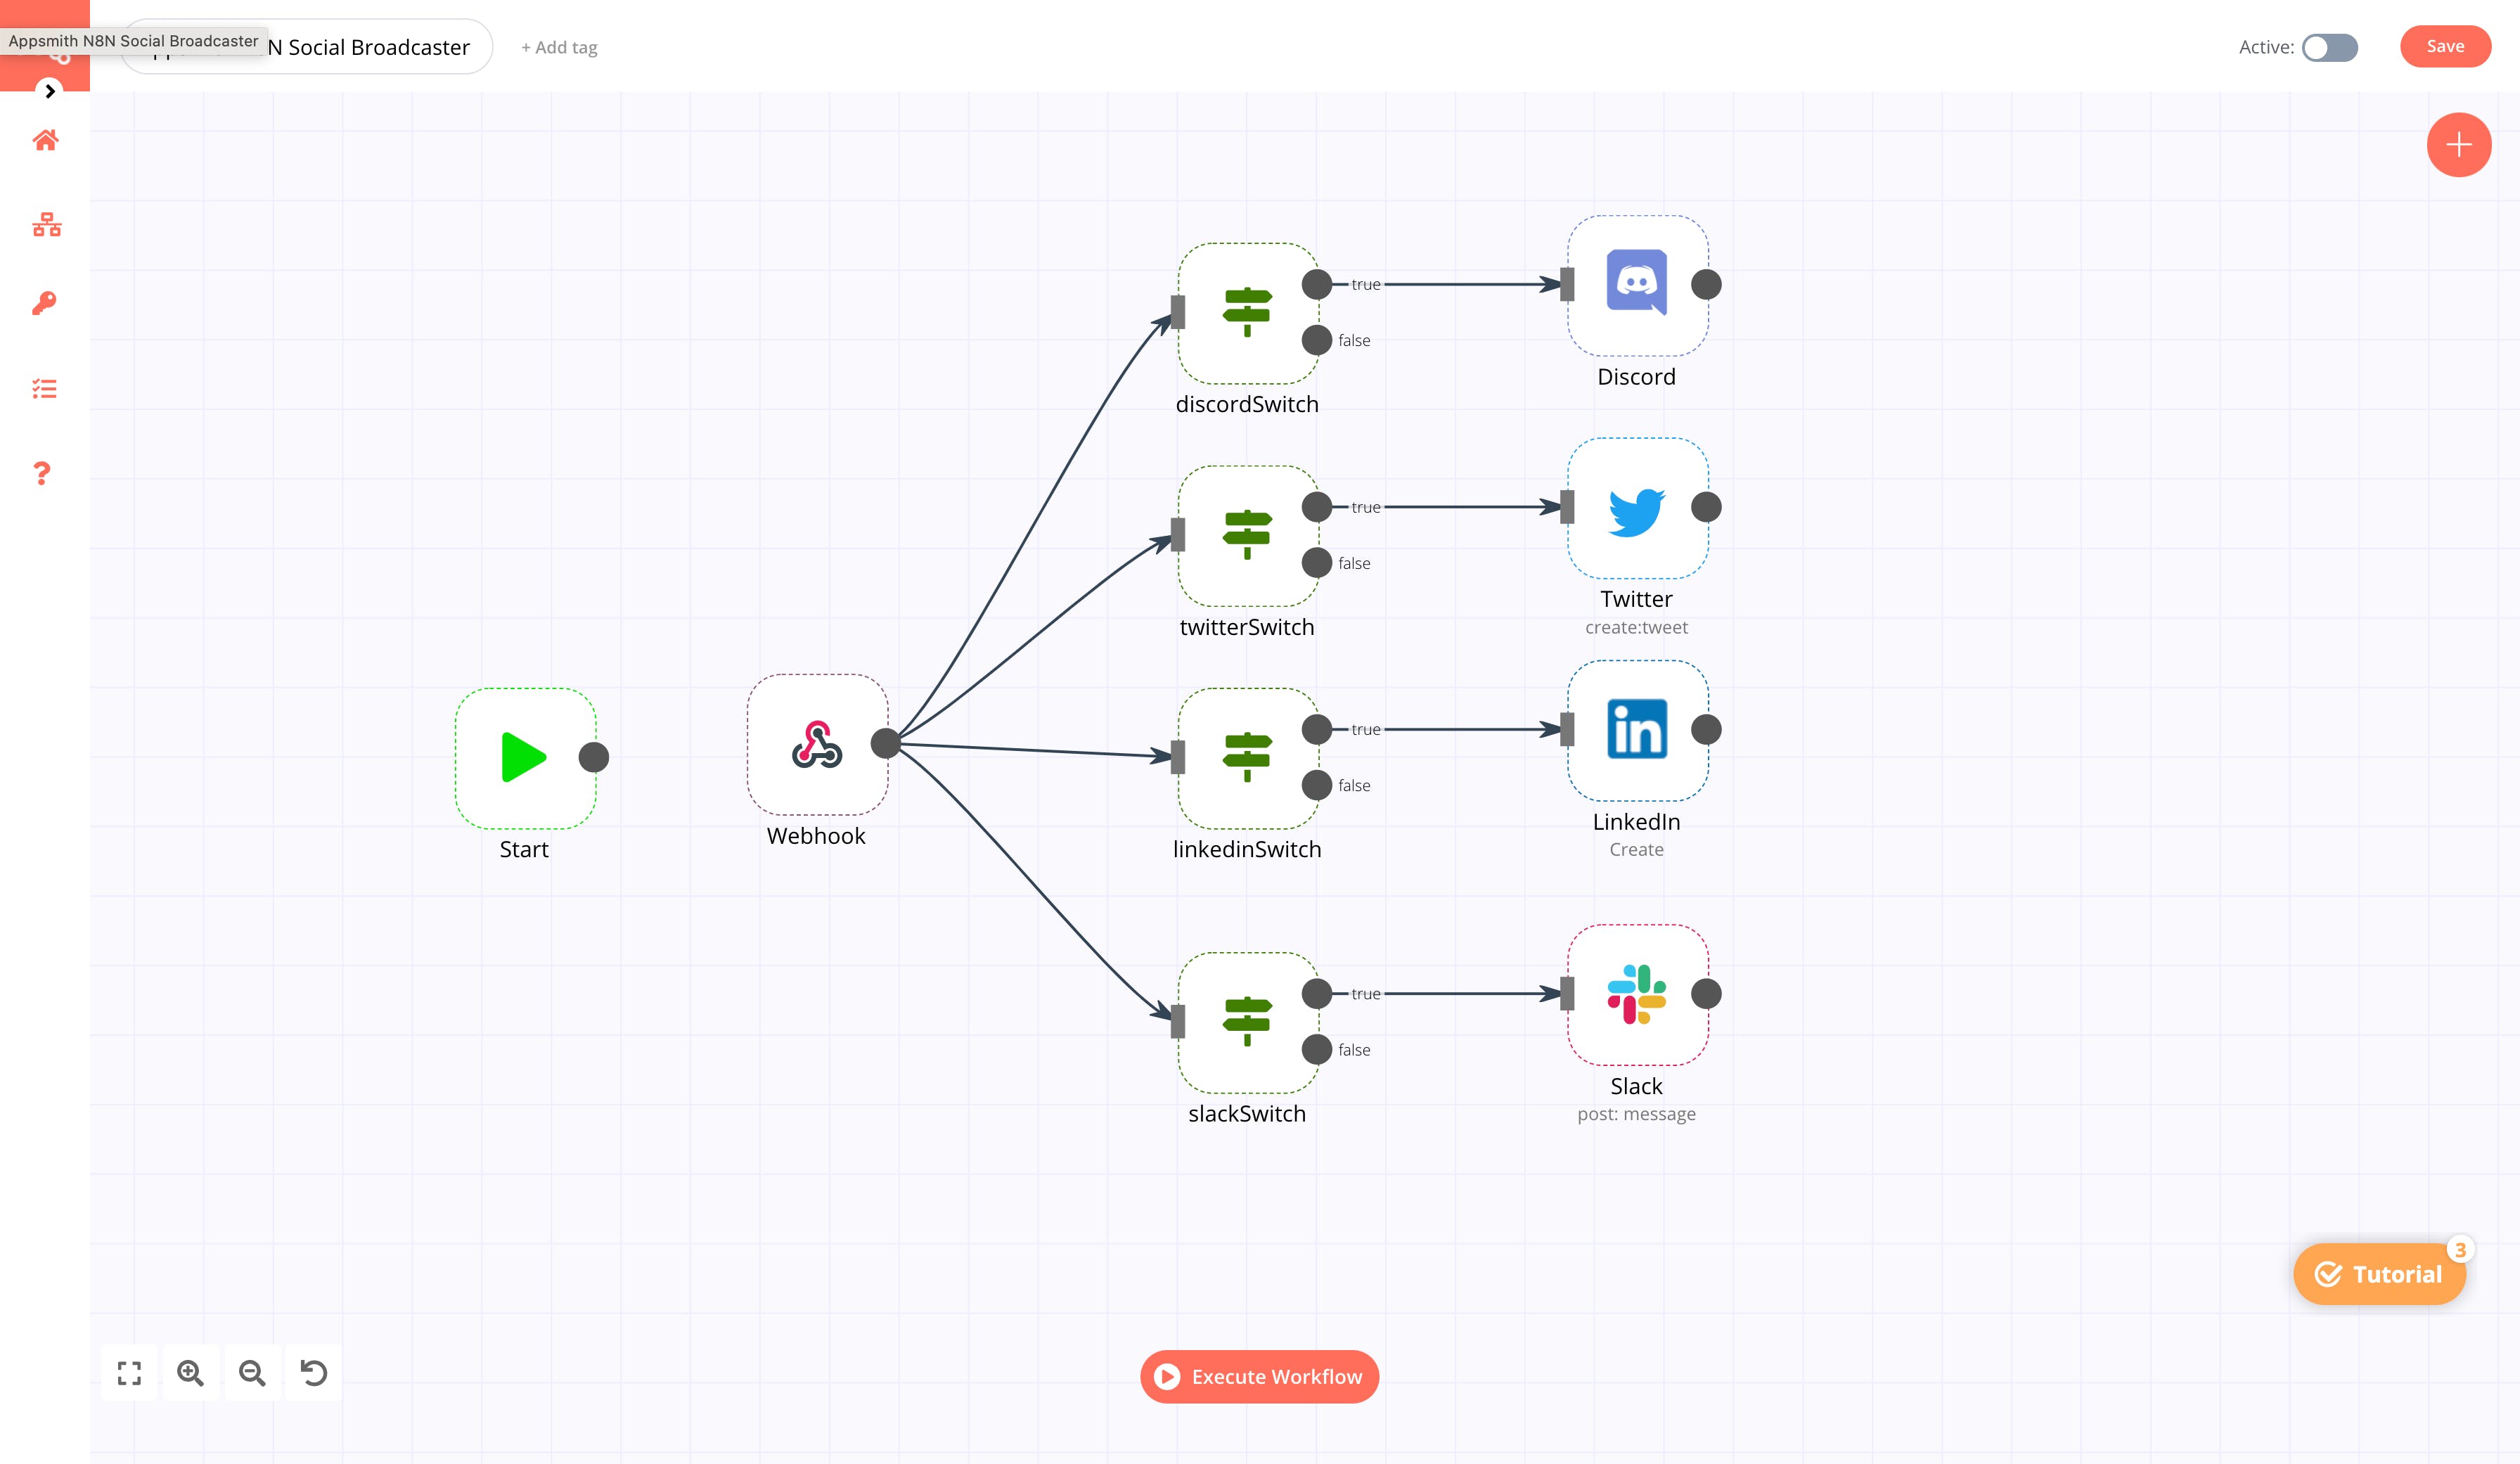2520x1464 pixels.
Task: Open Executions list icon in sidebar
Action: click(x=44, y=388)
